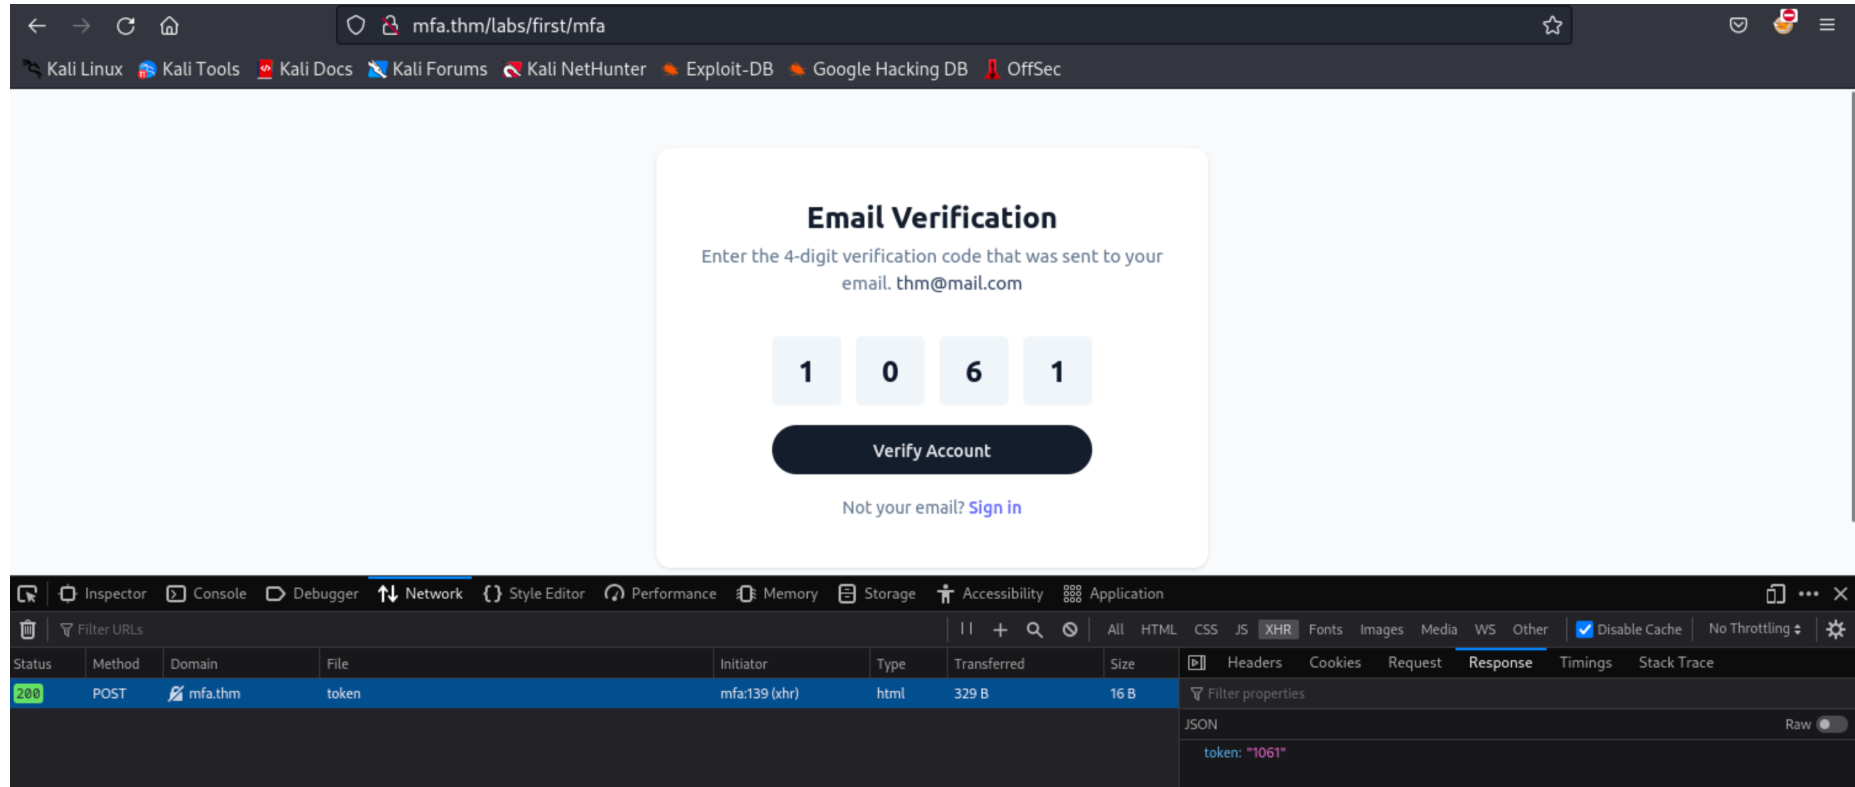Image resolution: width=1855 pixels, height=787 pixels.
Task: Toggle the JS request filter
Action: pyautogui.click(x=1241, y=630)
